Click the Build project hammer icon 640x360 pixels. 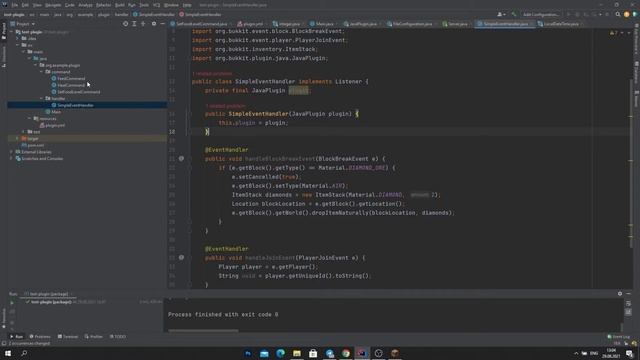[513, 14]
